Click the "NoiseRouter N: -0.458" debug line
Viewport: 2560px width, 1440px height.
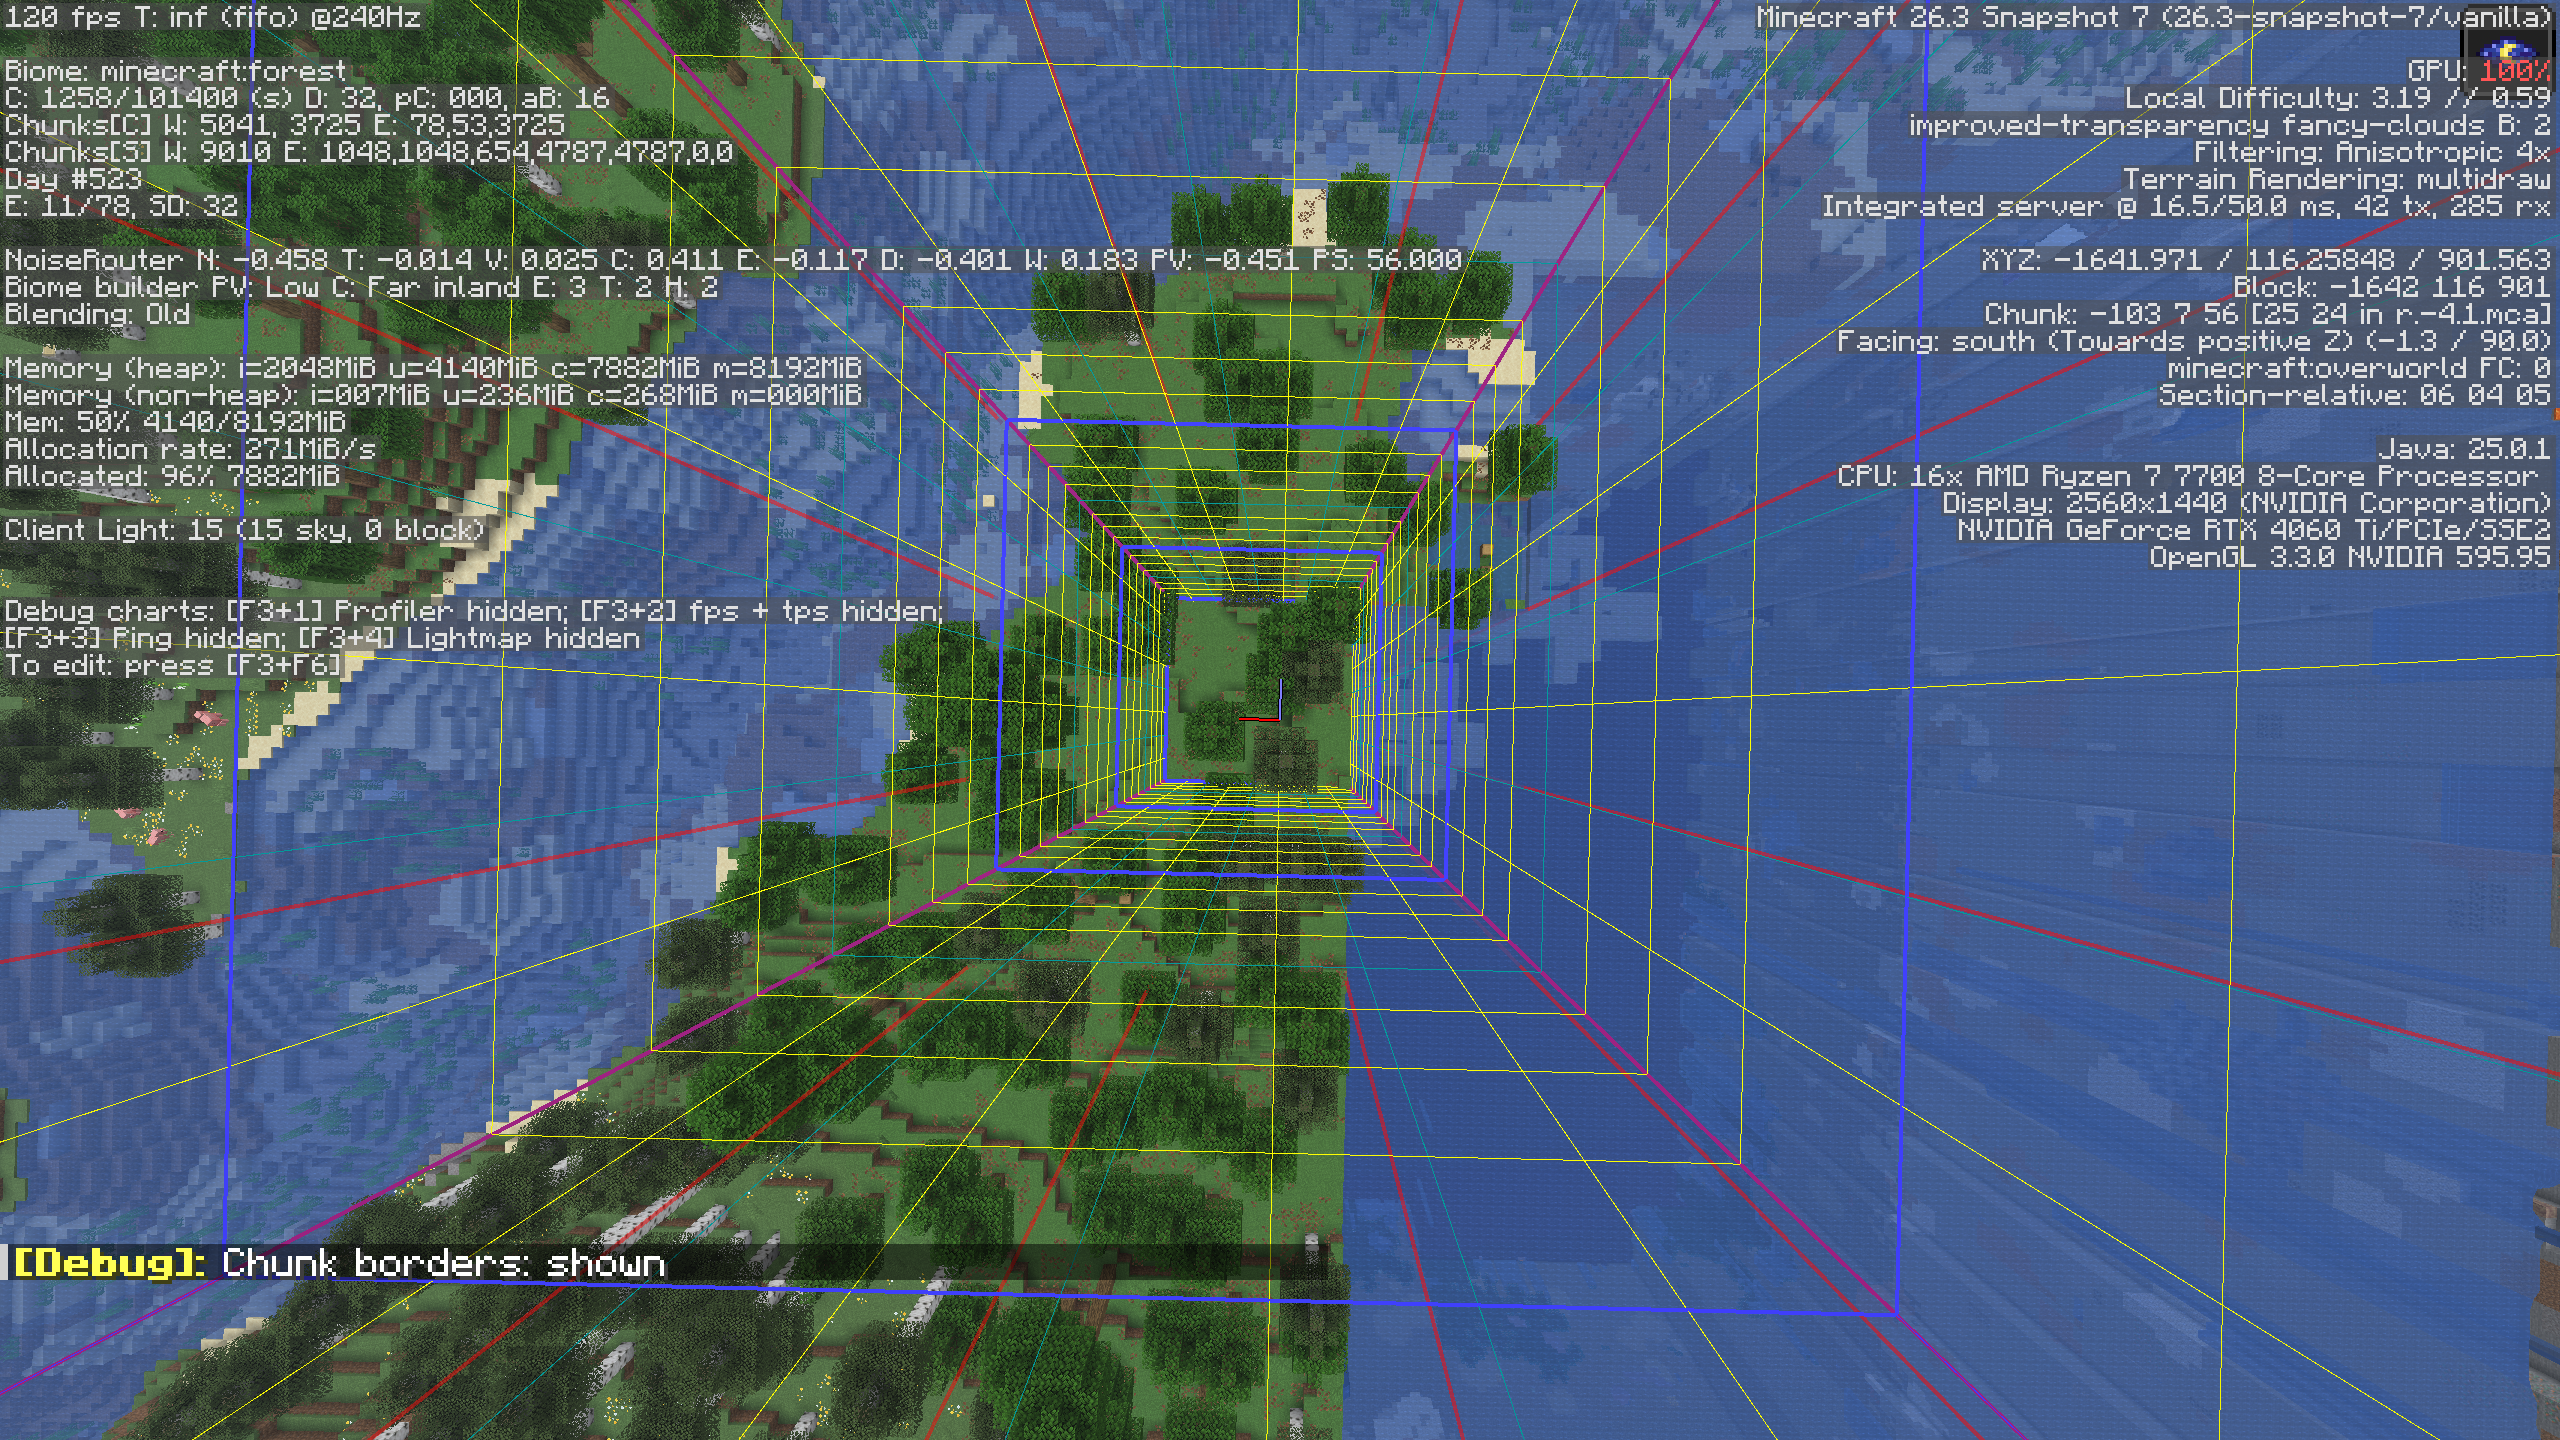733,260
